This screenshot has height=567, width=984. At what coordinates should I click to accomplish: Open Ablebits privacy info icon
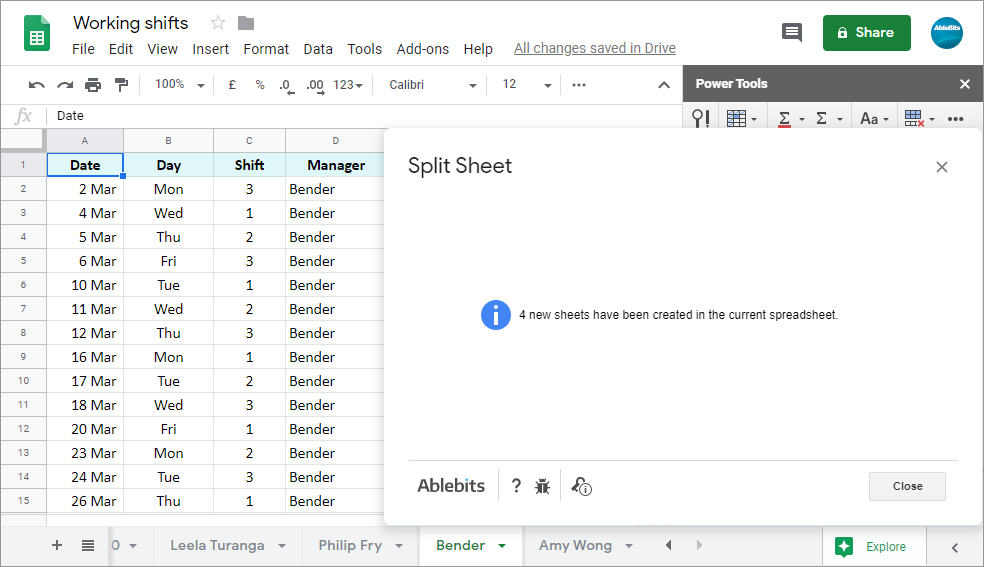pyautogui.click(x=581, y=486)
